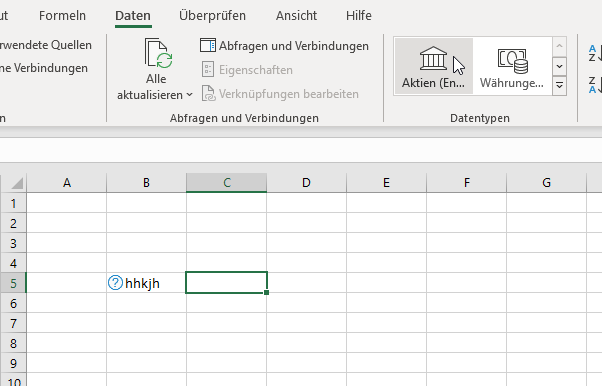Sort ascending with A-Z icon
Image resolution: width=602 pixels, height=386 pixels.
point(595,53)
